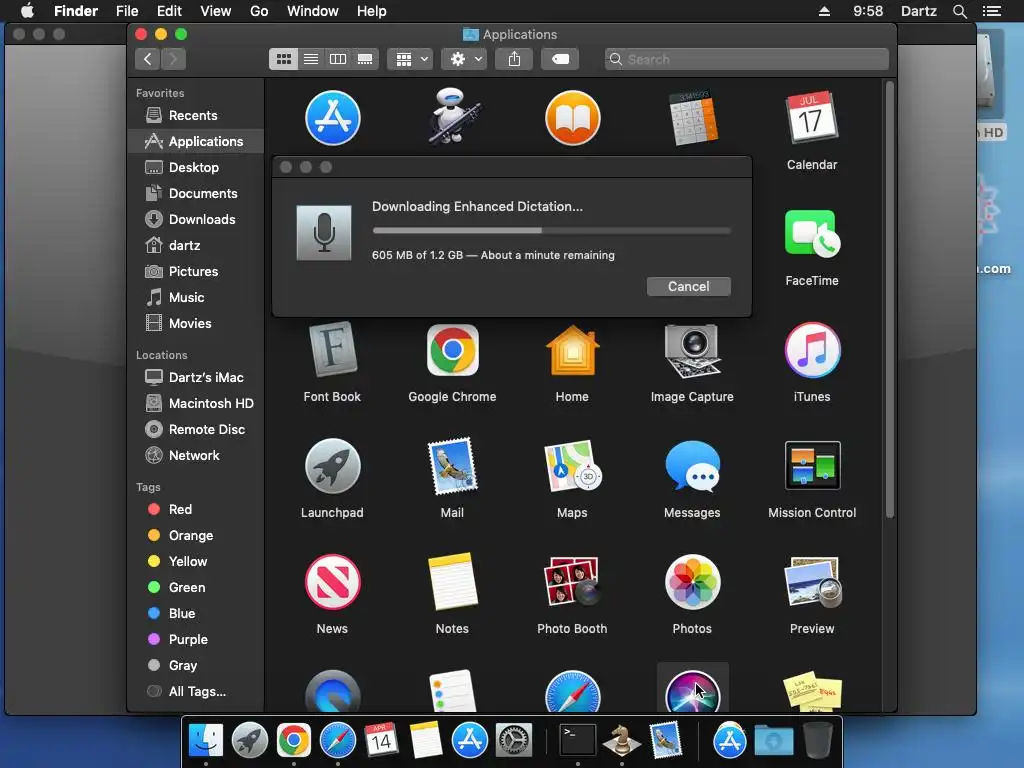Open the Books app icon
This screenshot has height=768, width=1024.
pyautogui.click(x=573, y=118)
